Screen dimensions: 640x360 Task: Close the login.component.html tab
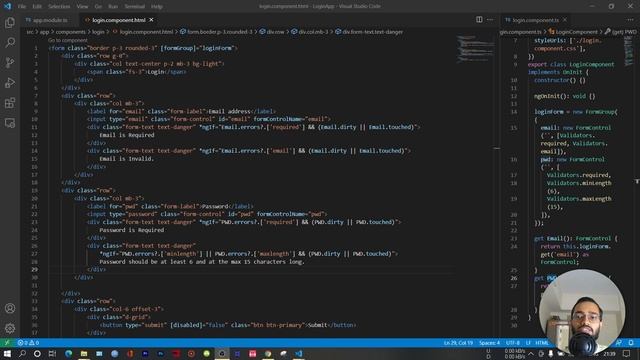(x=151, y=20)
